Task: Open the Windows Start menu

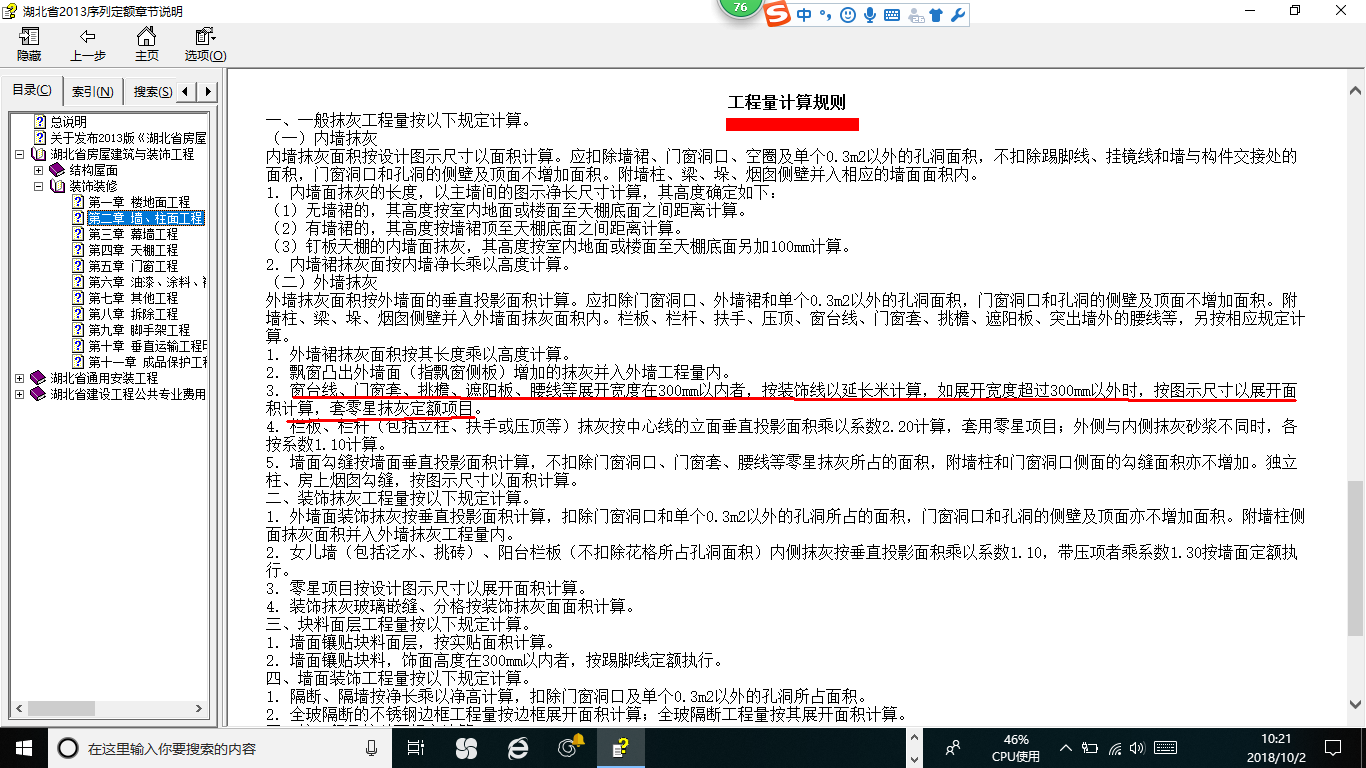Action: pyautogui.click(x=23, y=747)
